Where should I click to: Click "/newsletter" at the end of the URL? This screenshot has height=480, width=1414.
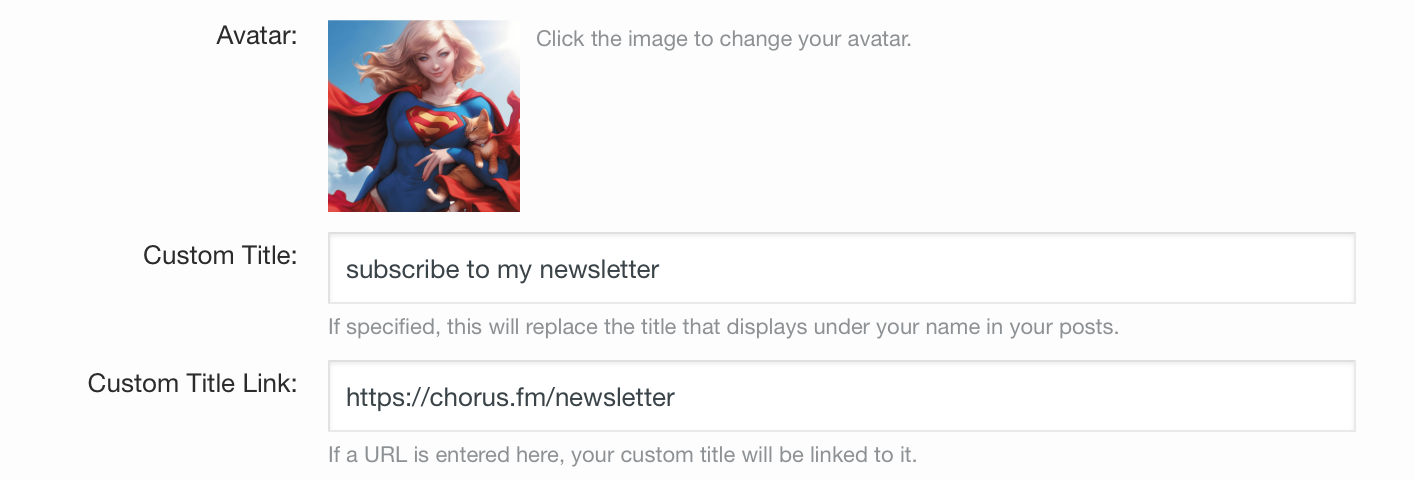(614, 397)
